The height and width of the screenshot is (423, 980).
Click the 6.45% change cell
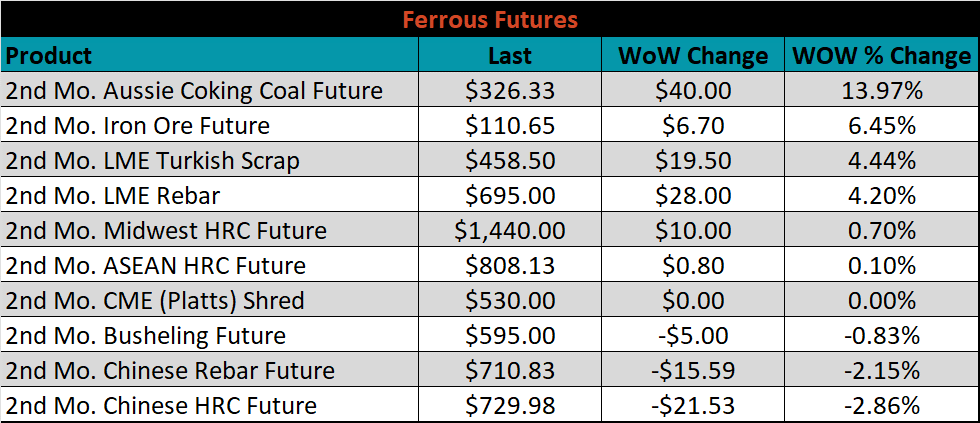point(882,125)
